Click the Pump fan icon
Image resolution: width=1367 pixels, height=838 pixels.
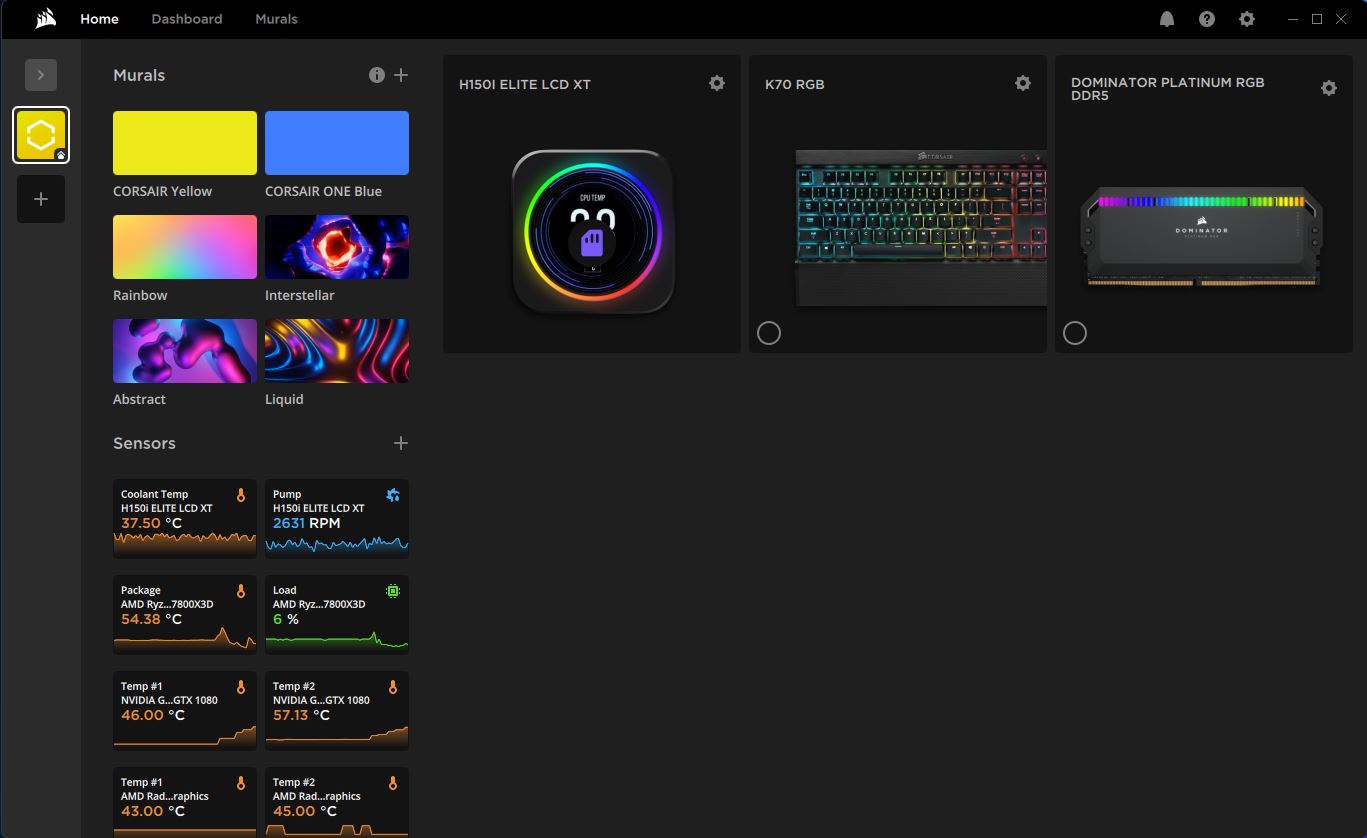393,495
